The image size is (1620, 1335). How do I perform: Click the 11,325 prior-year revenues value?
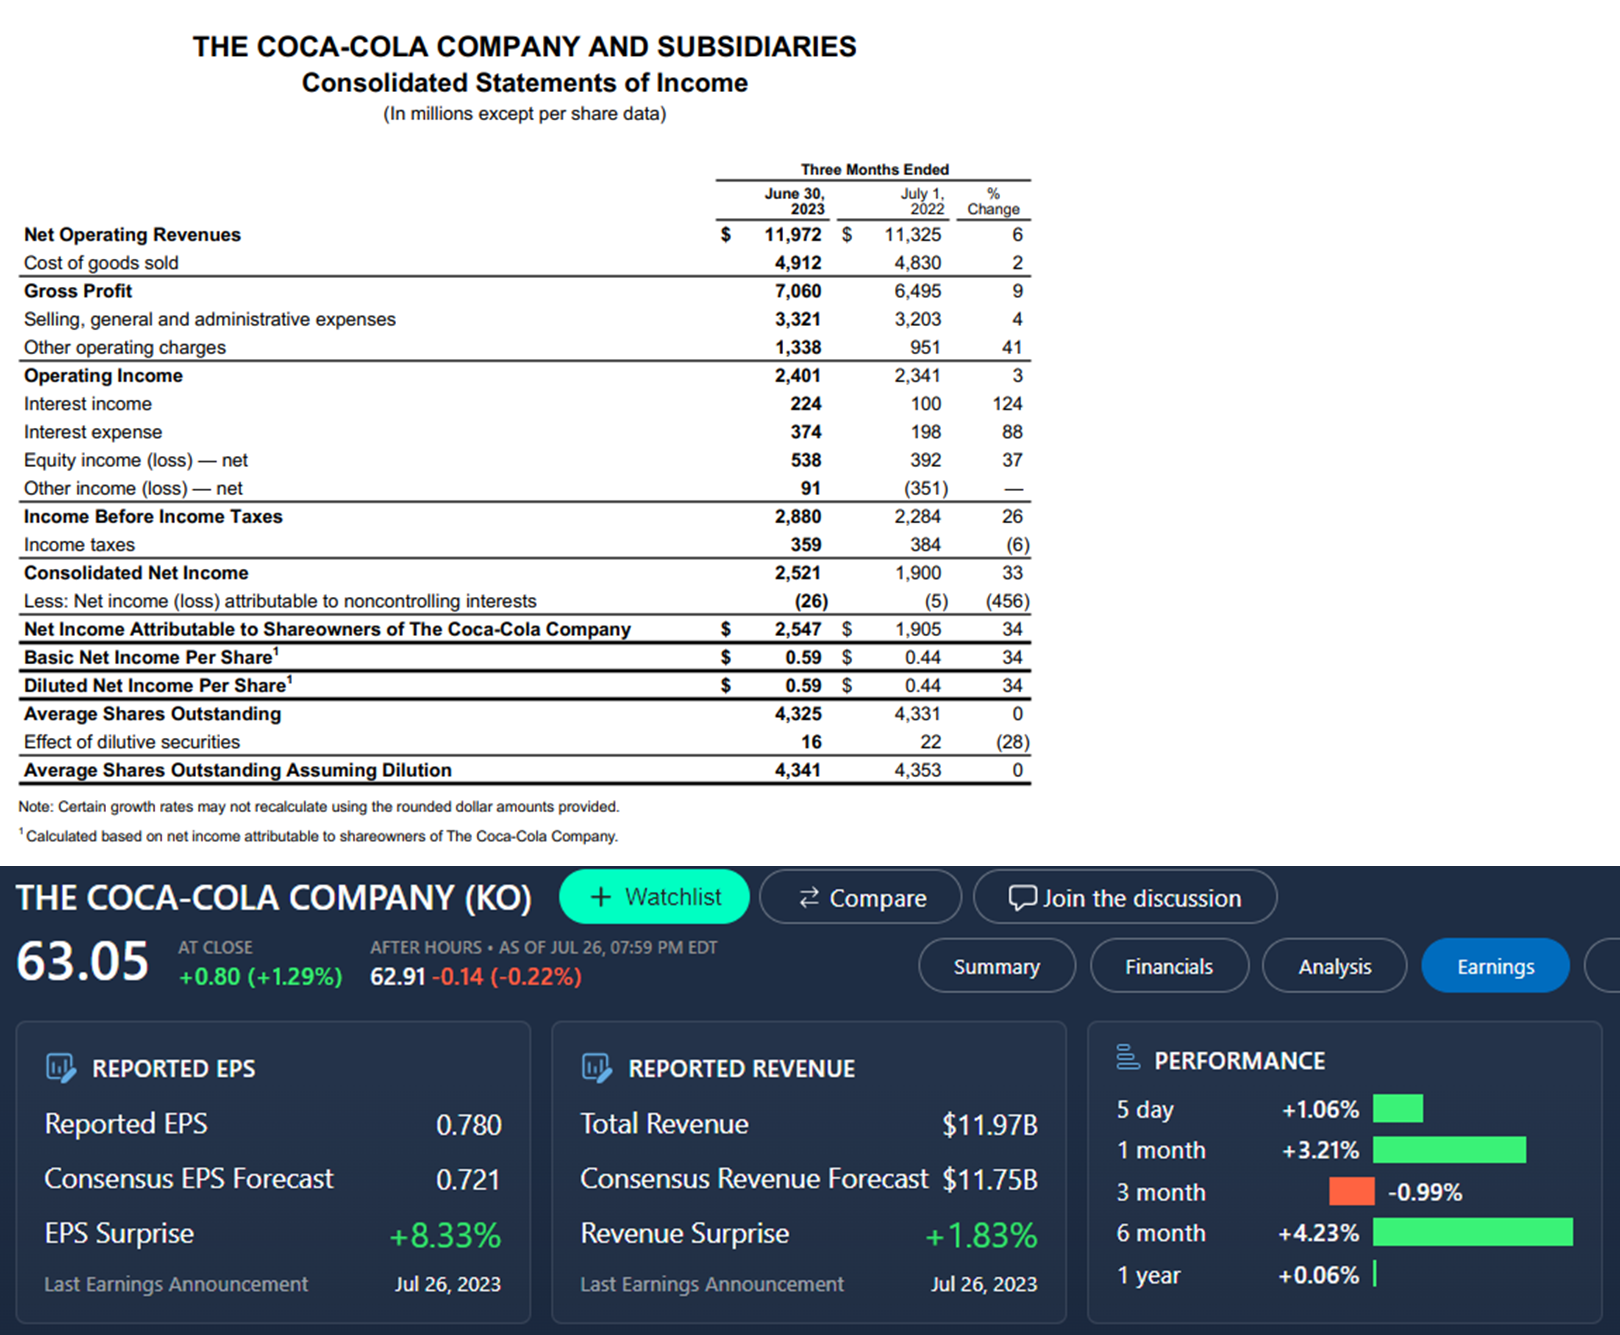click(x=913, y=235)
